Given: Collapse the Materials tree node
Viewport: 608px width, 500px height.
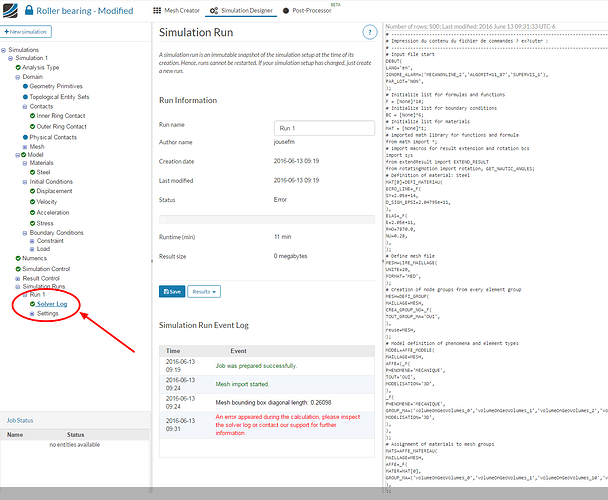Looking at the screenshot, I should 25,163.
